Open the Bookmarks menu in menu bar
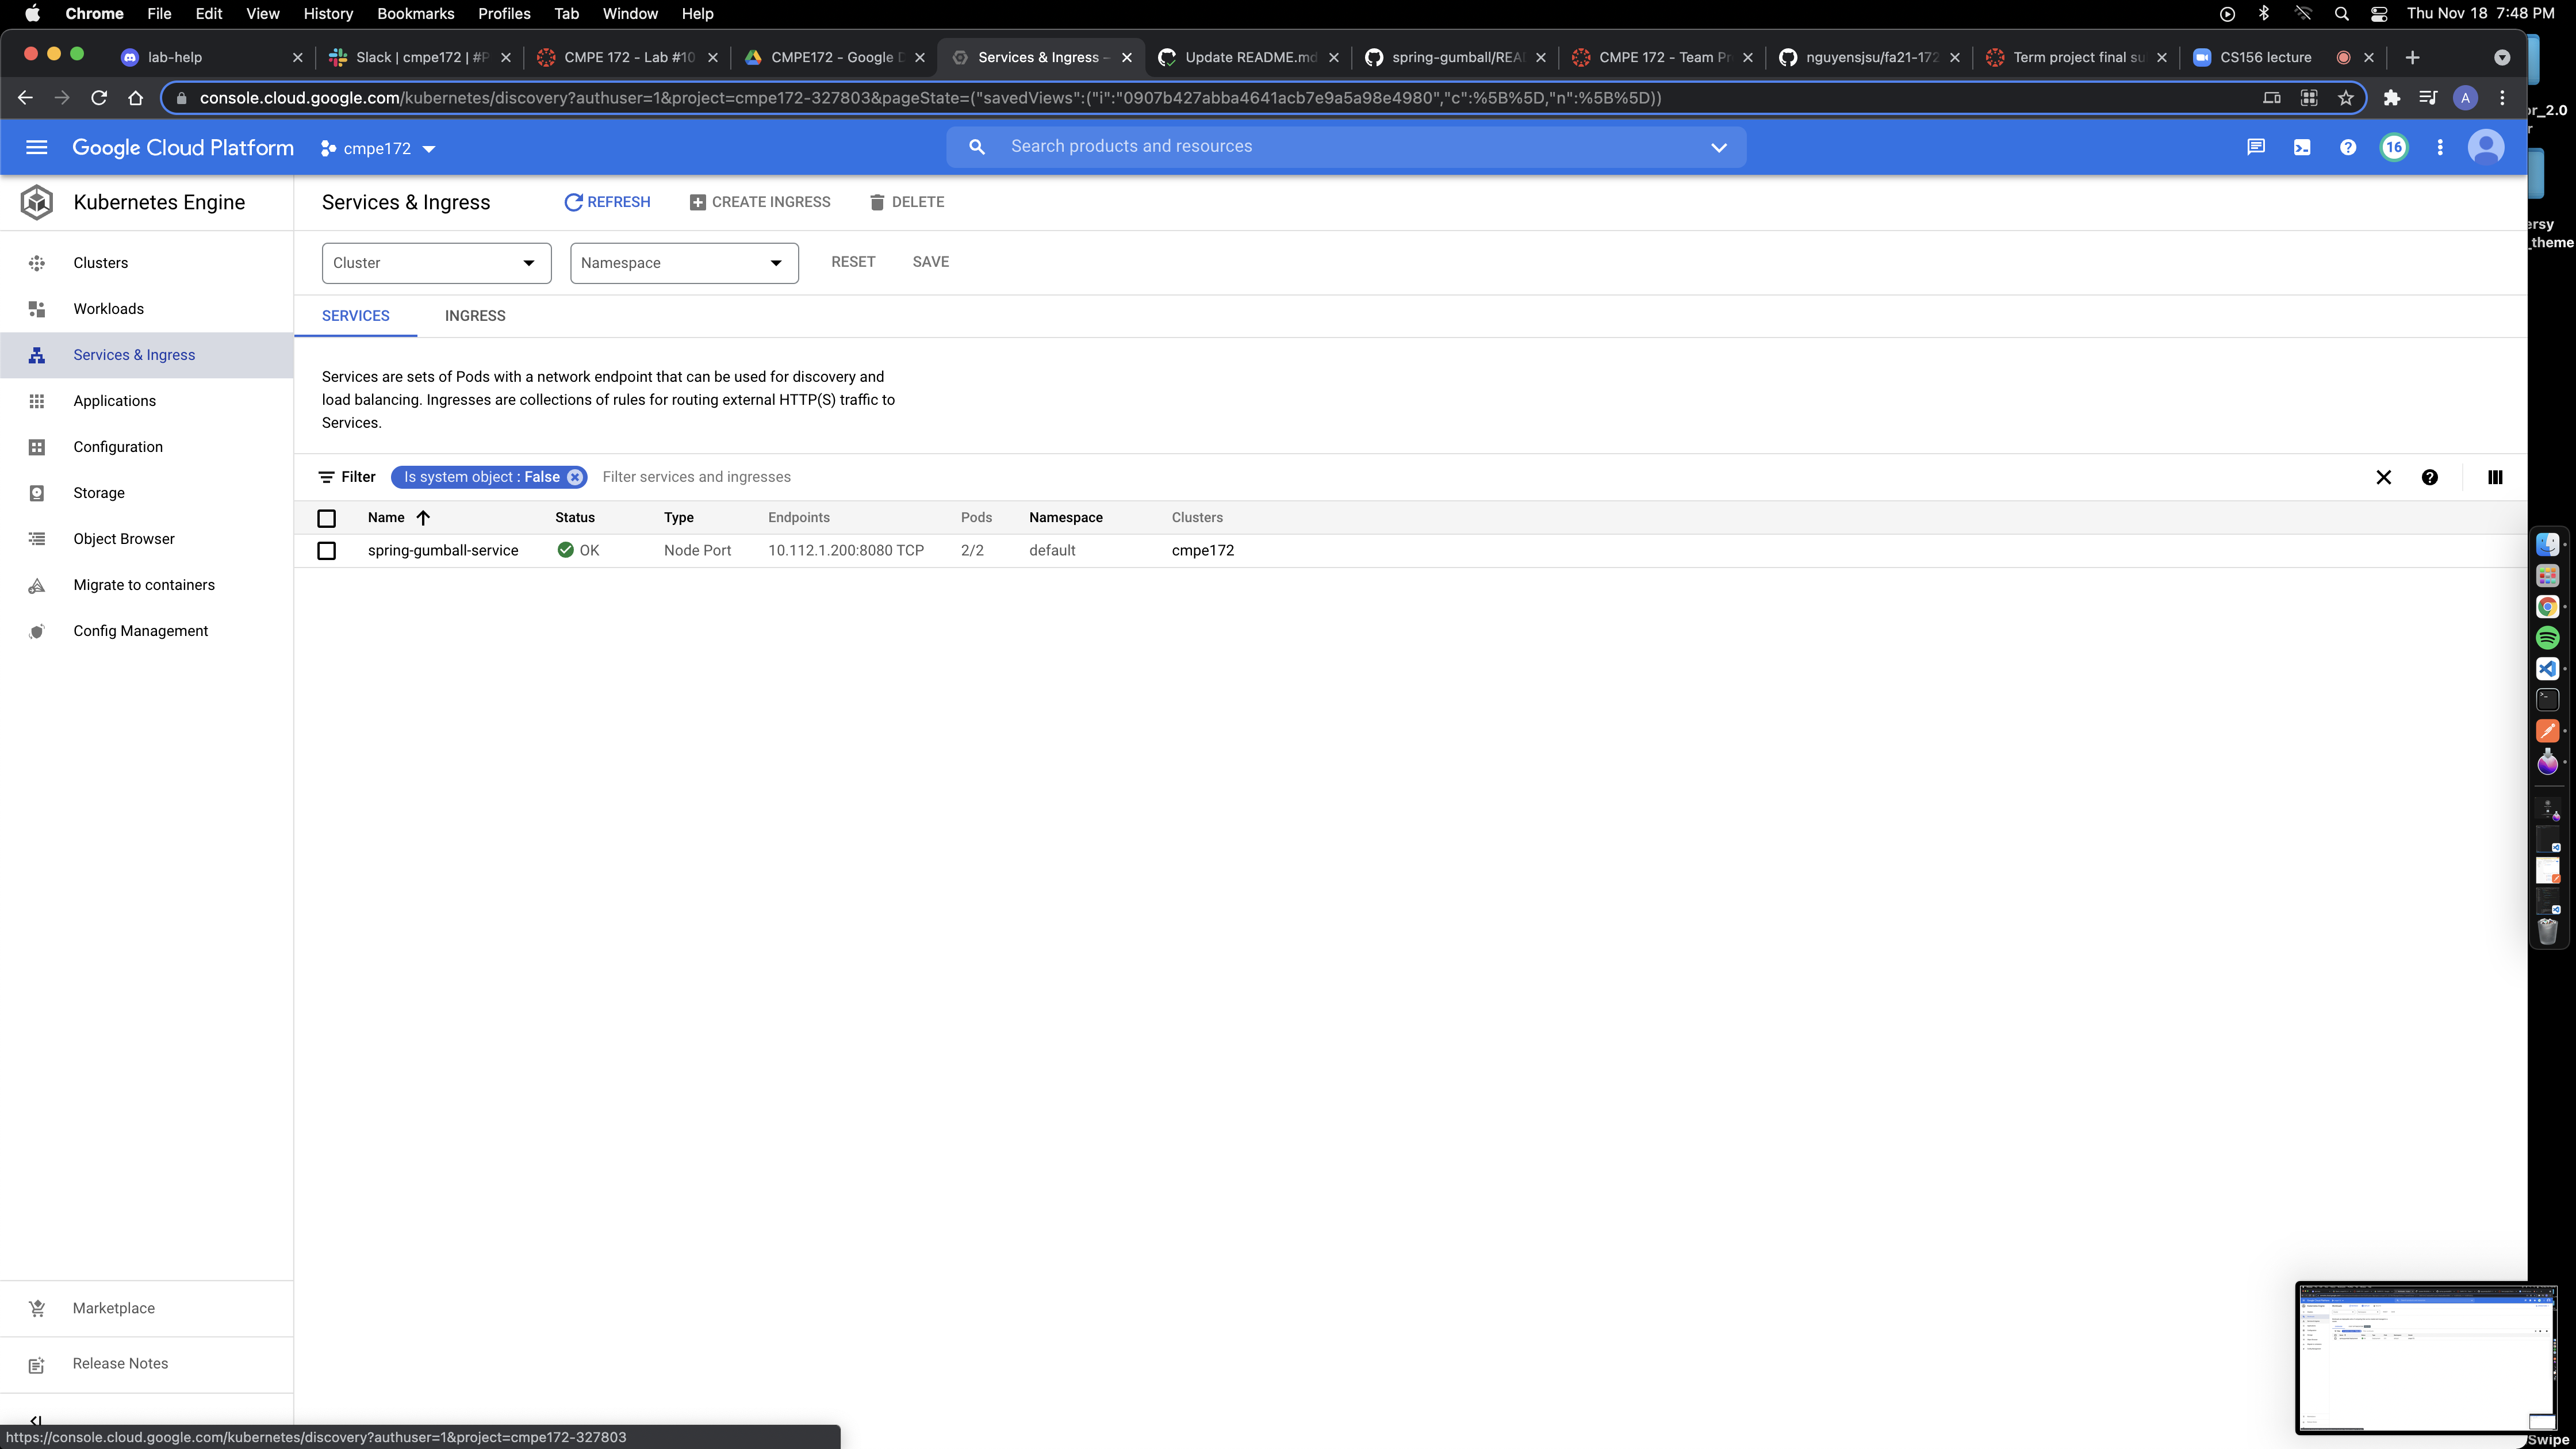Image resolution: width=2576 pixels, height=1449 pixels. click(415, 14)
